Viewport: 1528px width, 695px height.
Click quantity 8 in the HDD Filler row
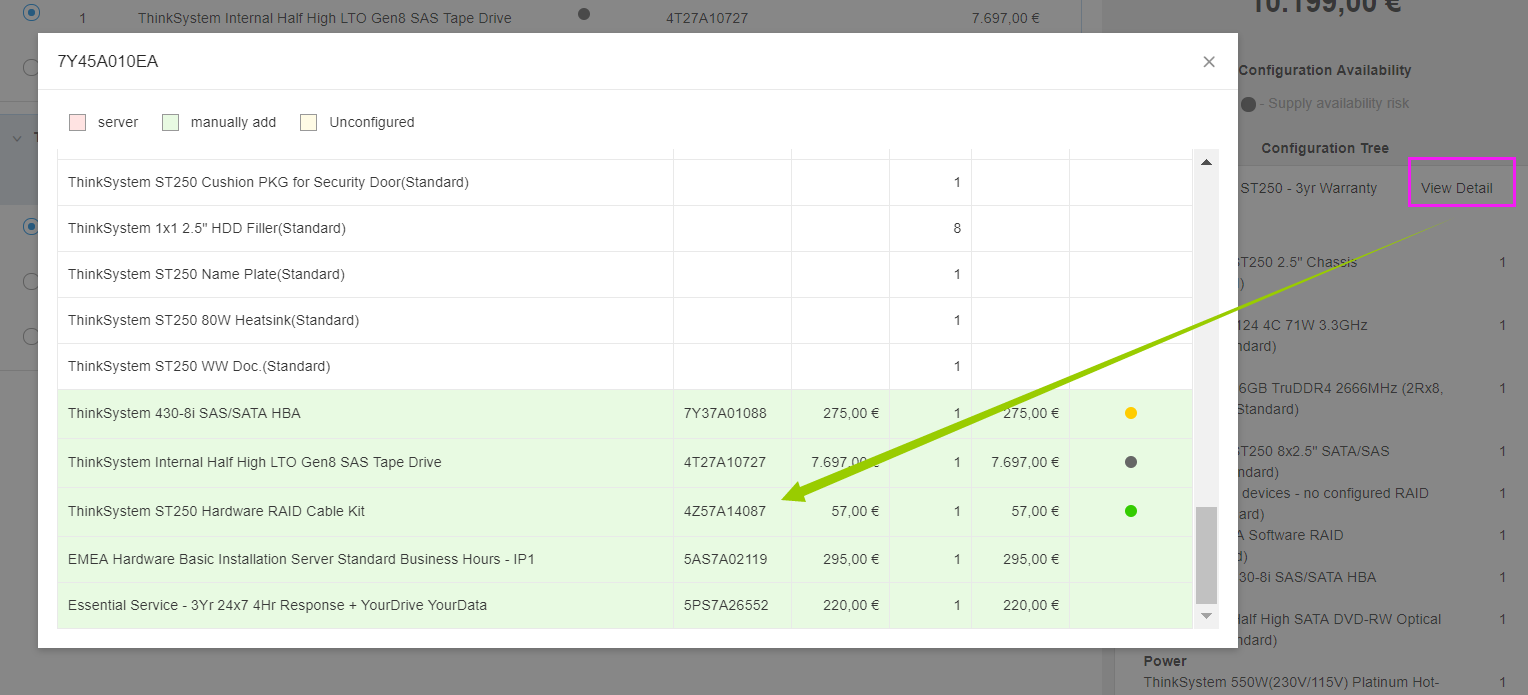point(957,228)
